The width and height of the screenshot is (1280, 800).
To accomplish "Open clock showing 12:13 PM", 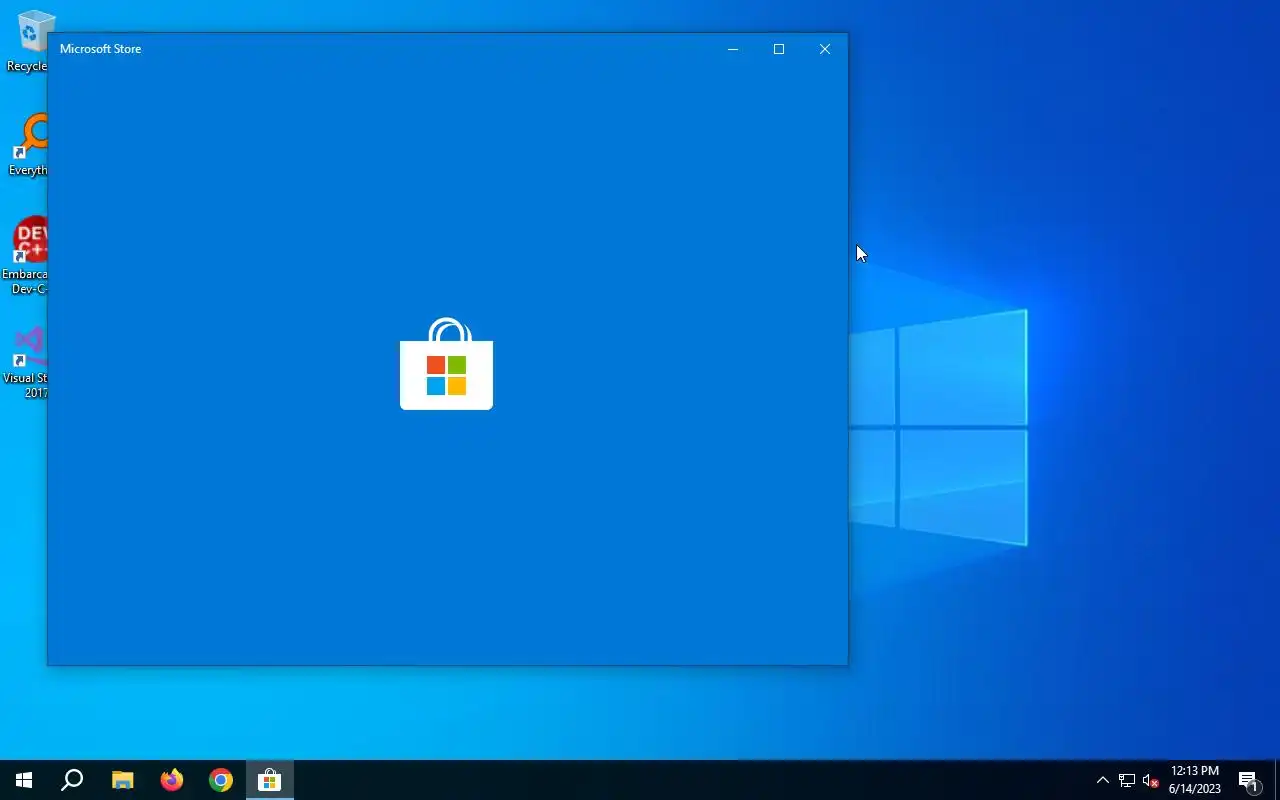I will point(1195,780).
